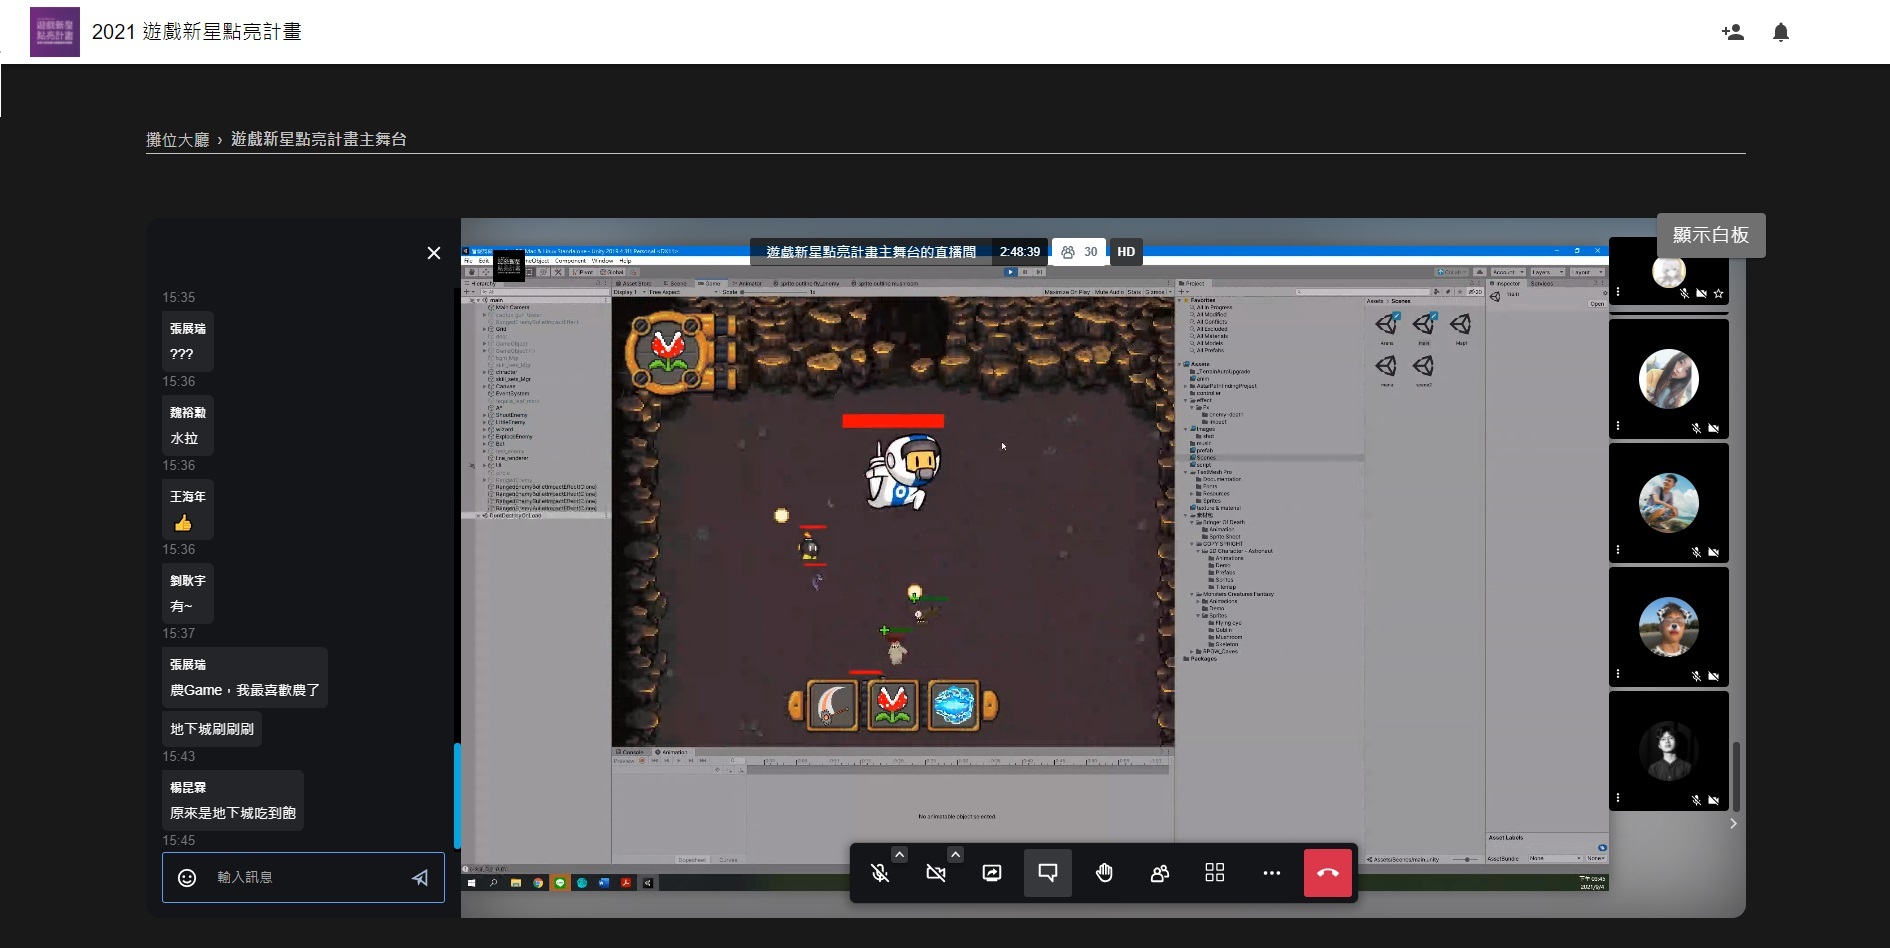
Task: Open the emoji picker in chat
Action: pos(187,878)
